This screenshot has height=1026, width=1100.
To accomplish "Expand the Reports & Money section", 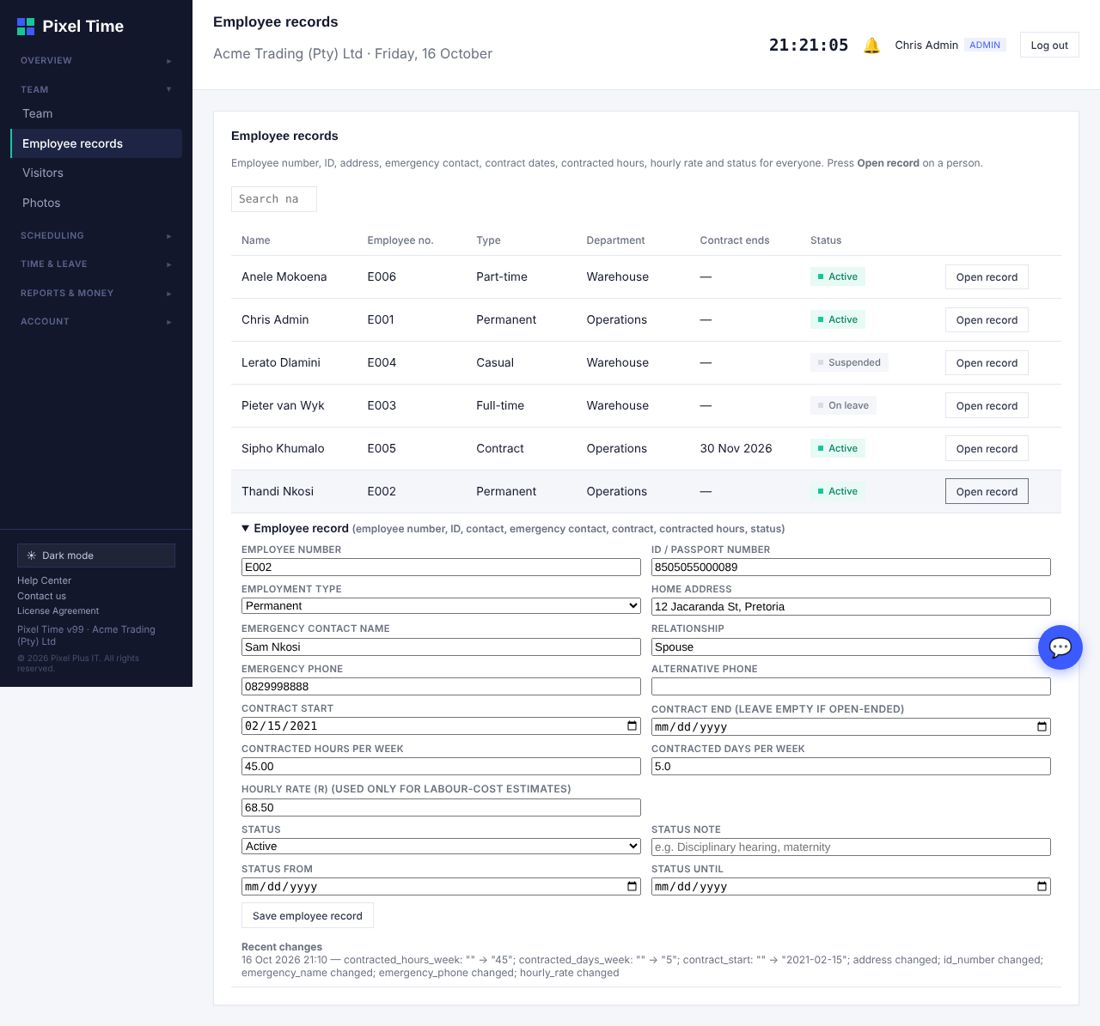I will click(96, 293).
